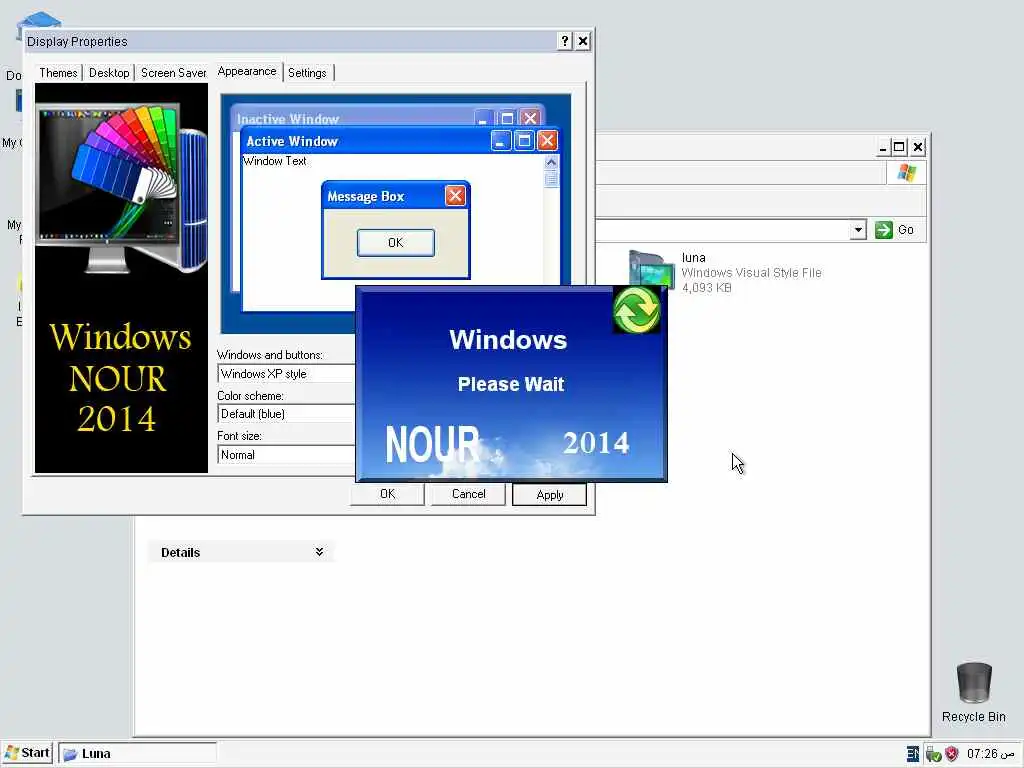
Task: Click the Go button in the Luna window
Action: tap(895, 230)
